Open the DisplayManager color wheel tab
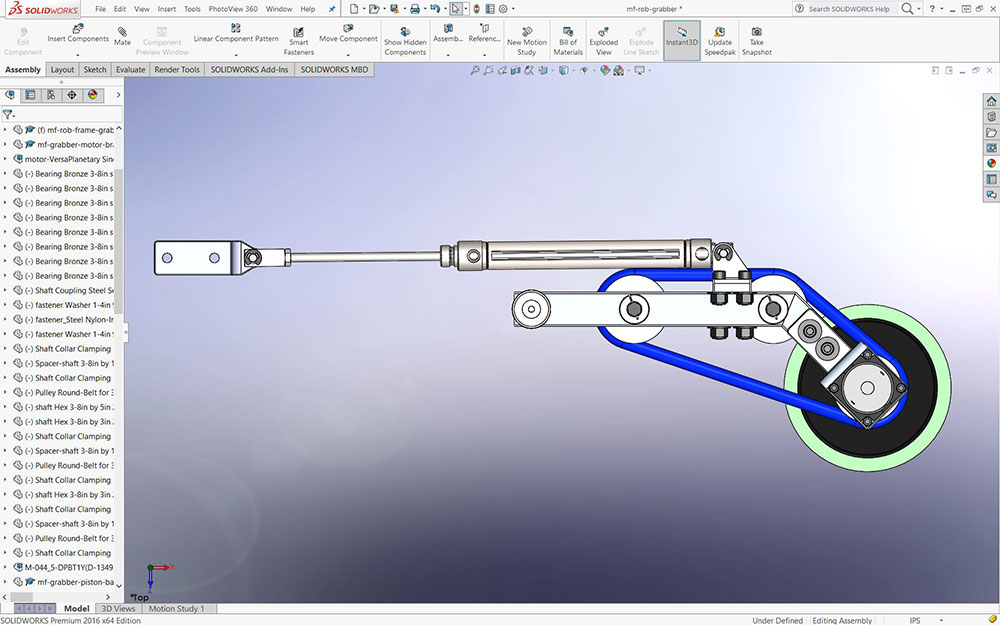Image resolution: width=1000 pixels, height=625 pixels. point(92,95)
